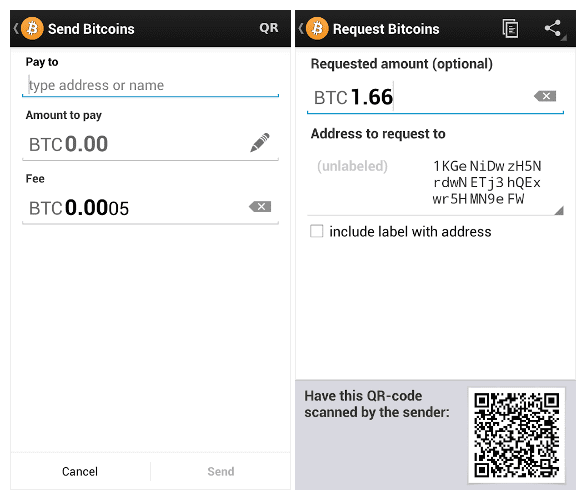Select the Requested amount BTC 1.66 field

point(435,97)
